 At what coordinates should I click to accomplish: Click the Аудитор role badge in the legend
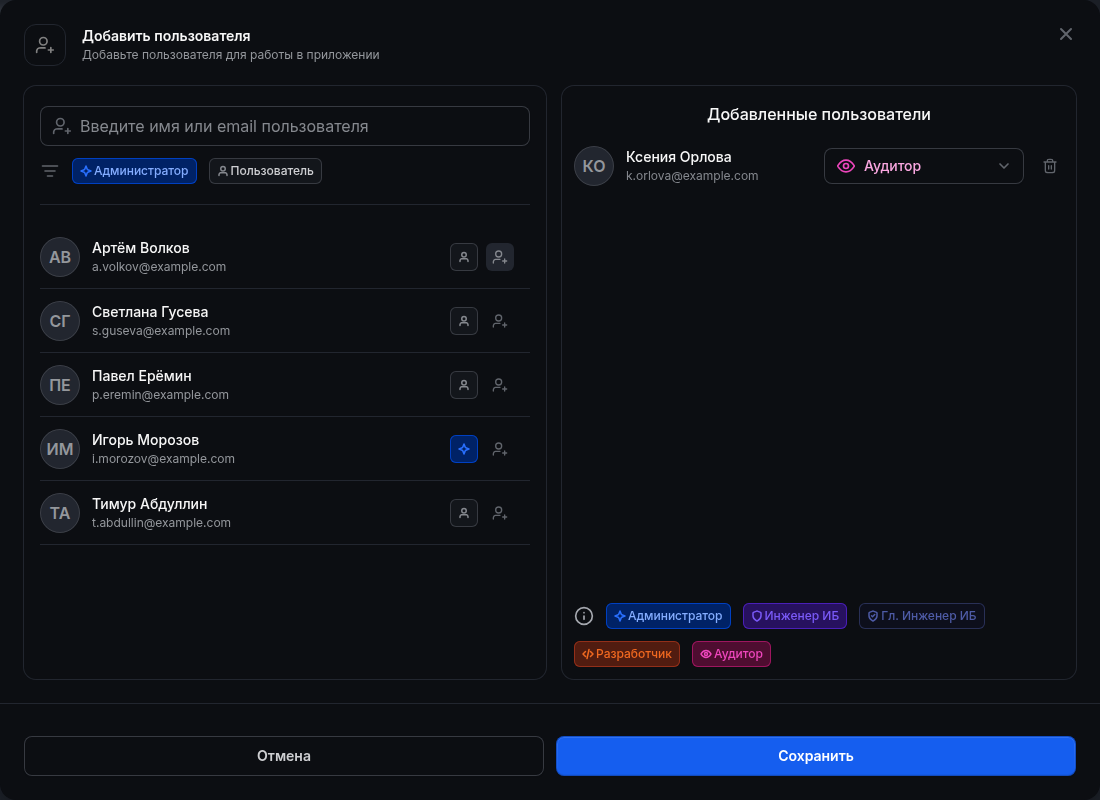point(731,654)
